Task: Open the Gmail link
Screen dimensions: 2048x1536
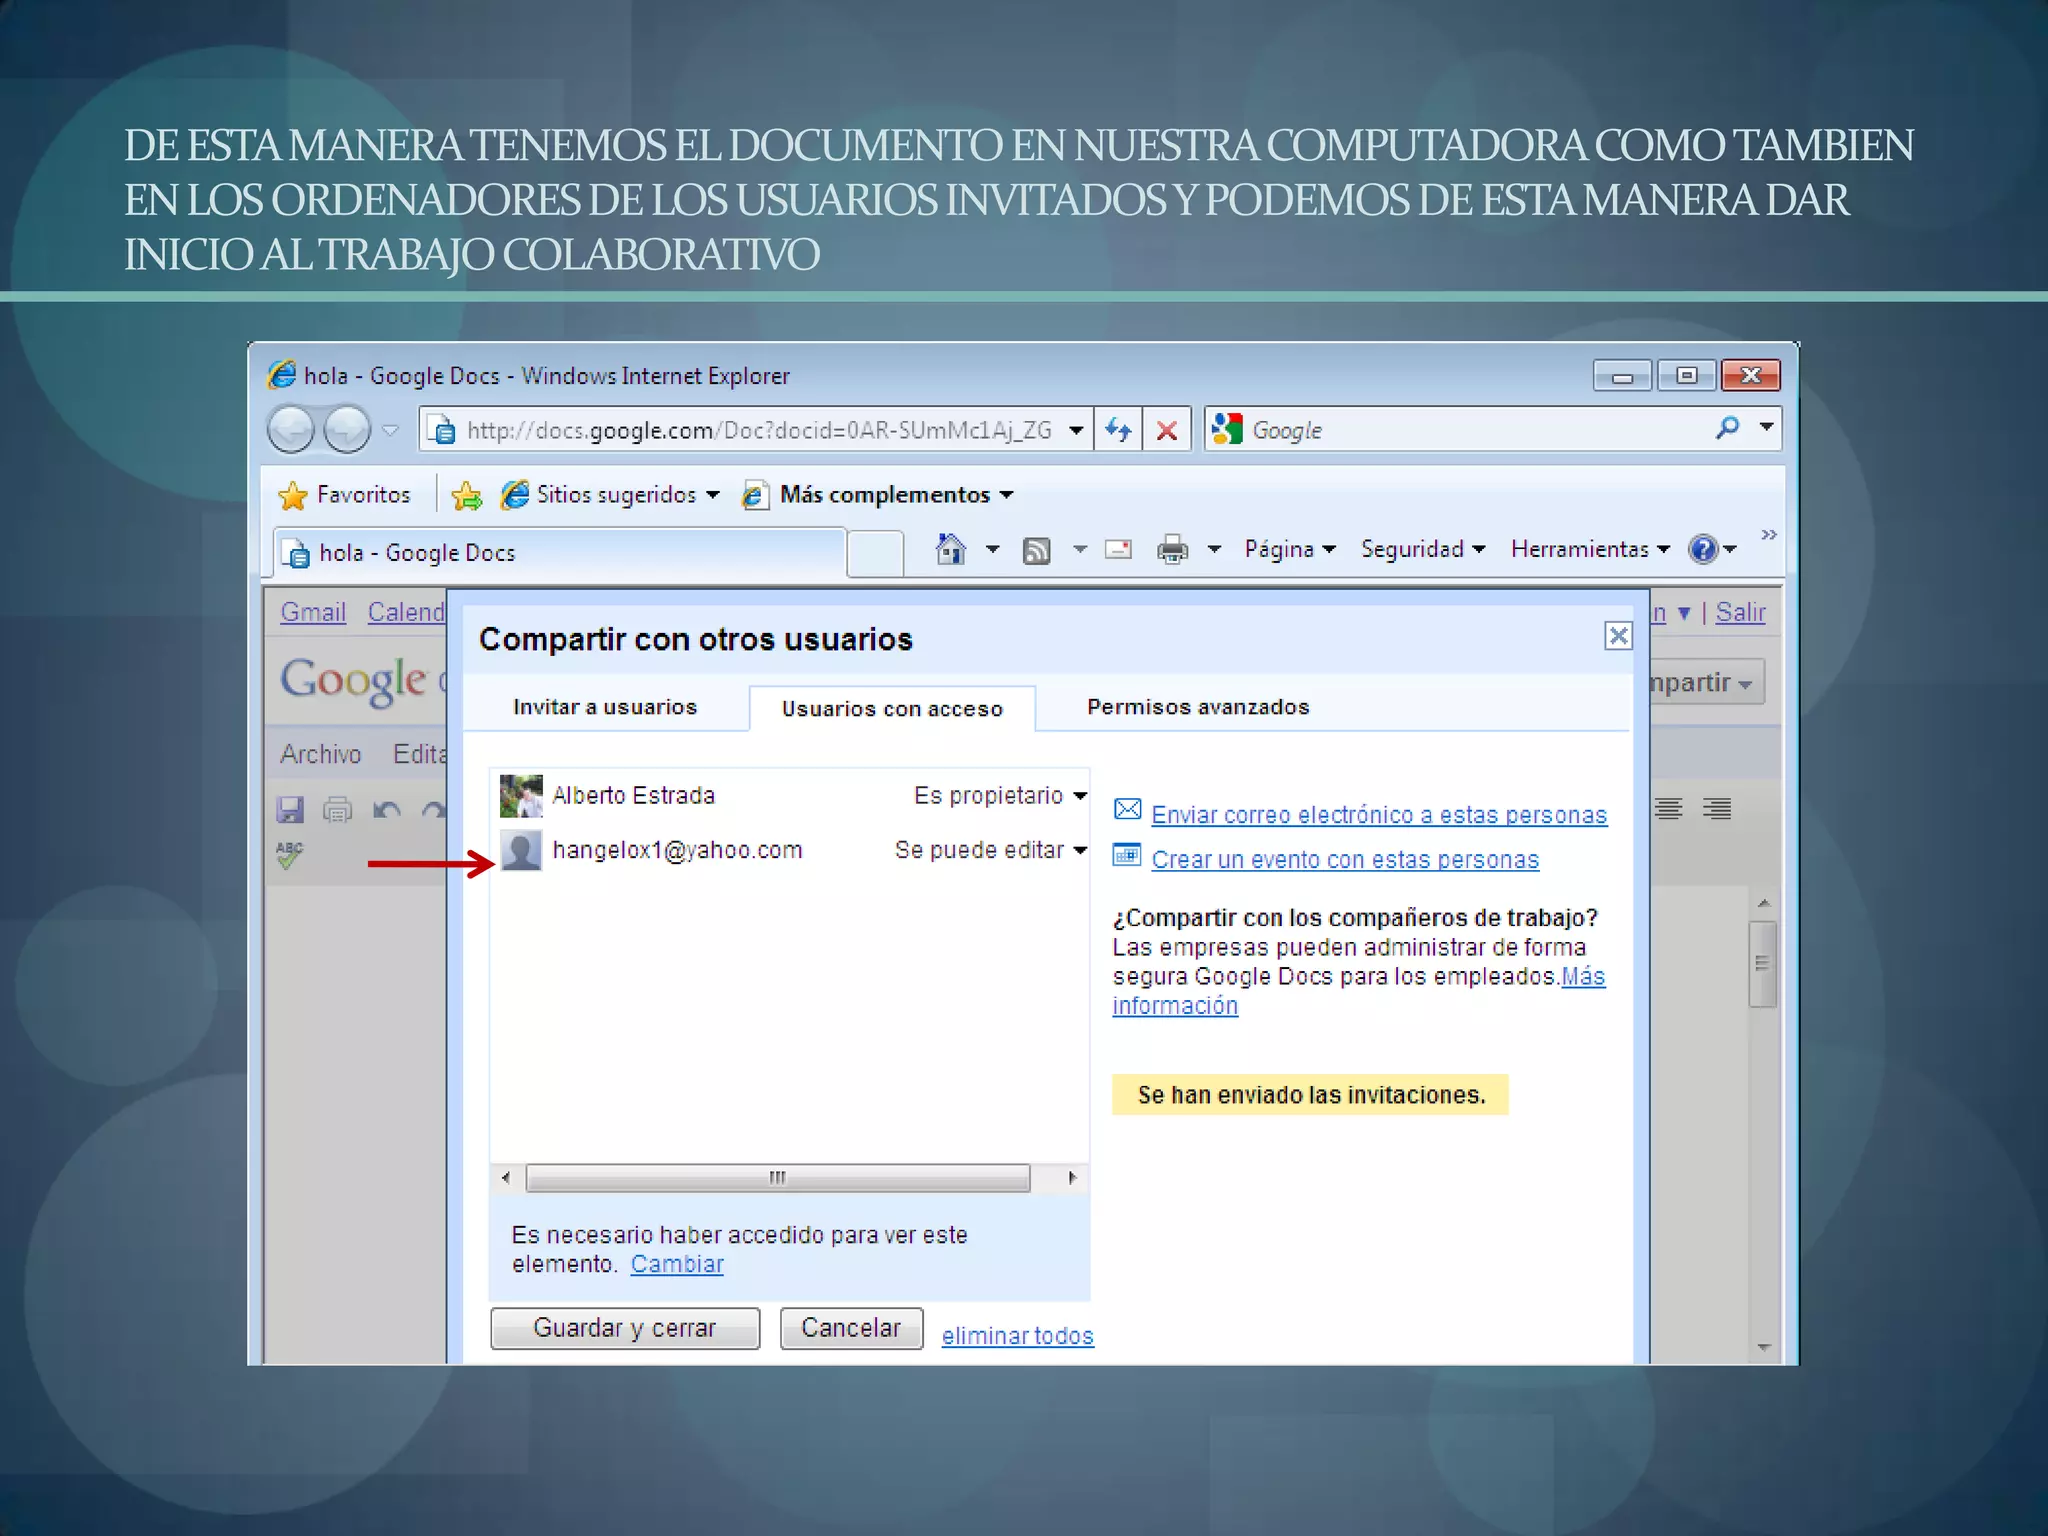Action: [x=313, y=612]
